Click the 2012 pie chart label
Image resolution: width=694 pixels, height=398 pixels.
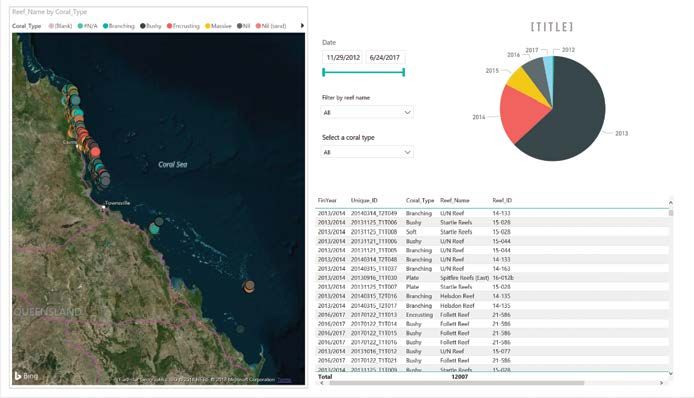[x=568, y=50]
